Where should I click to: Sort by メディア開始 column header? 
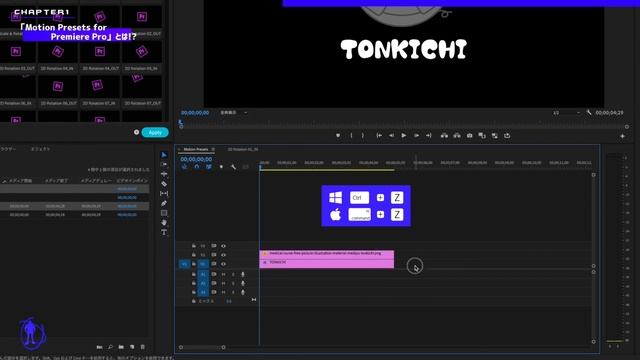(x=21, y=180)
